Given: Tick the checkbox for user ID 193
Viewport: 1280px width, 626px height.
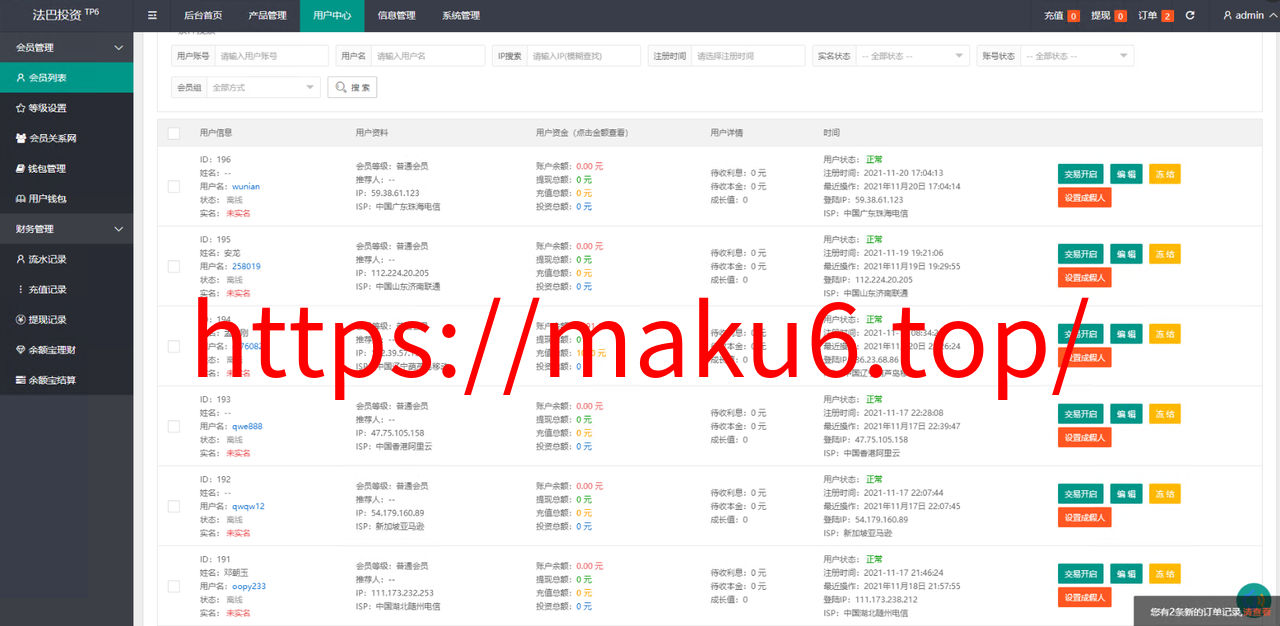Looking at the screenshot, I should click(x=174, y=426).
